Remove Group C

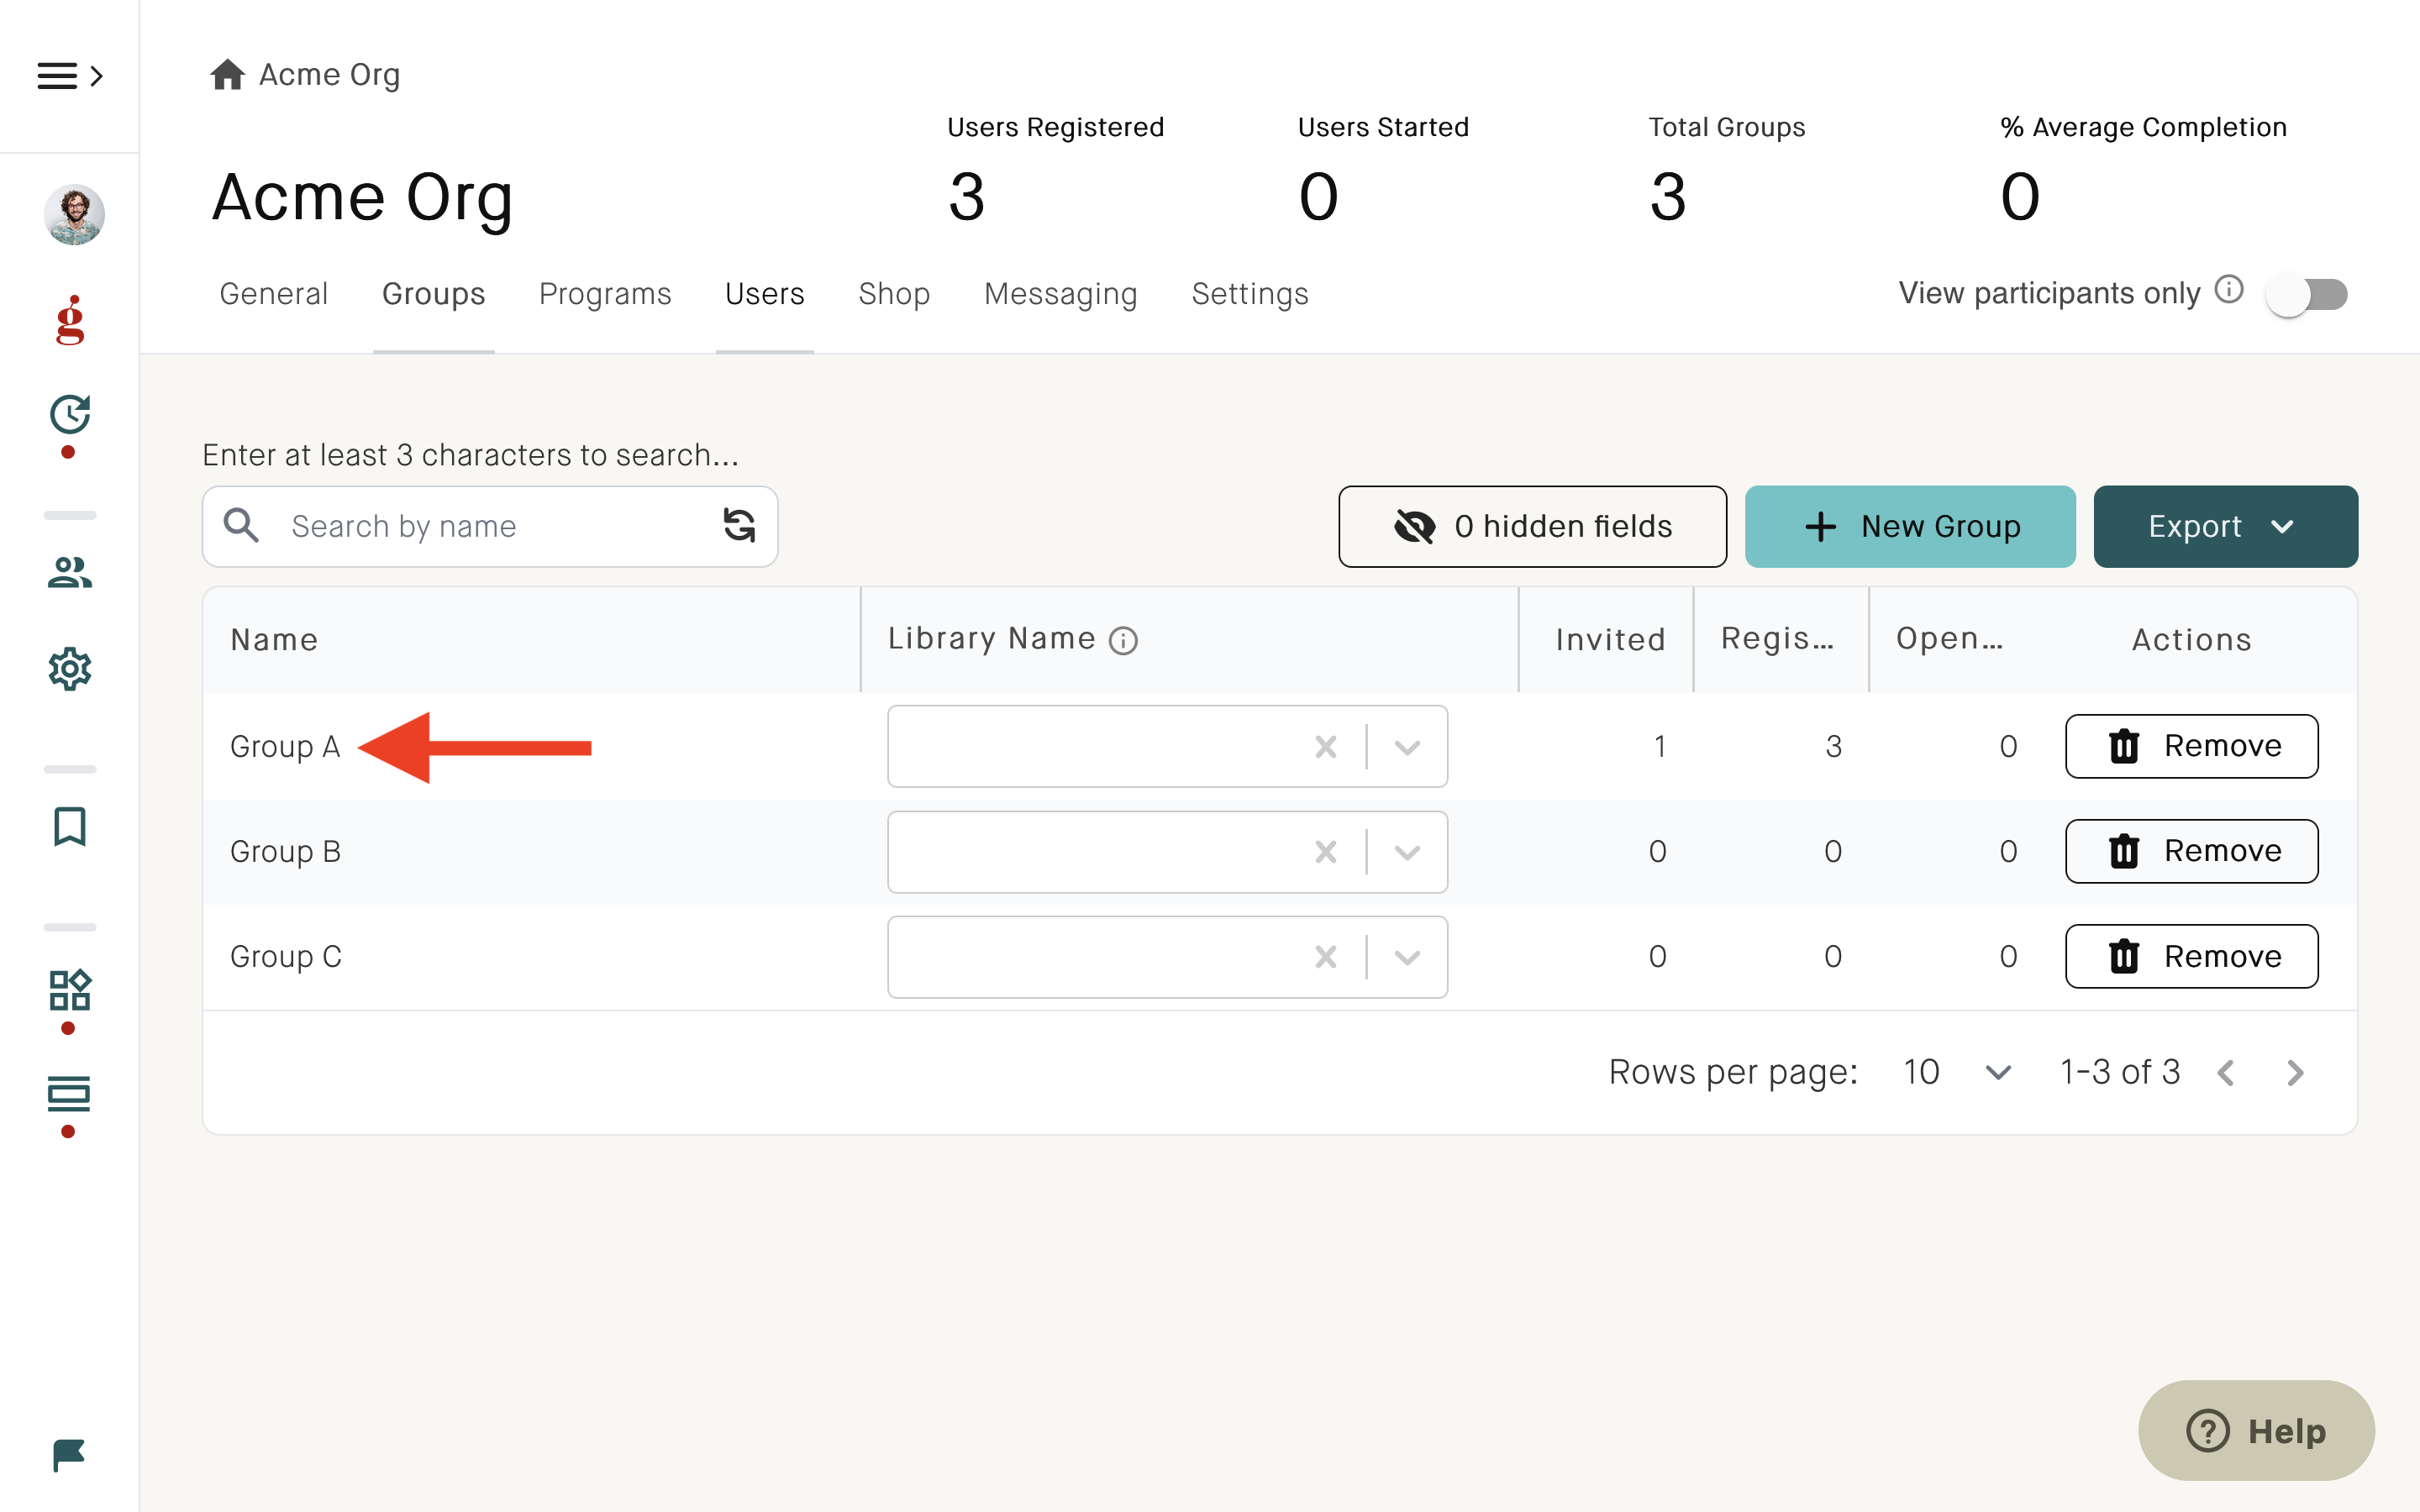2191,956
